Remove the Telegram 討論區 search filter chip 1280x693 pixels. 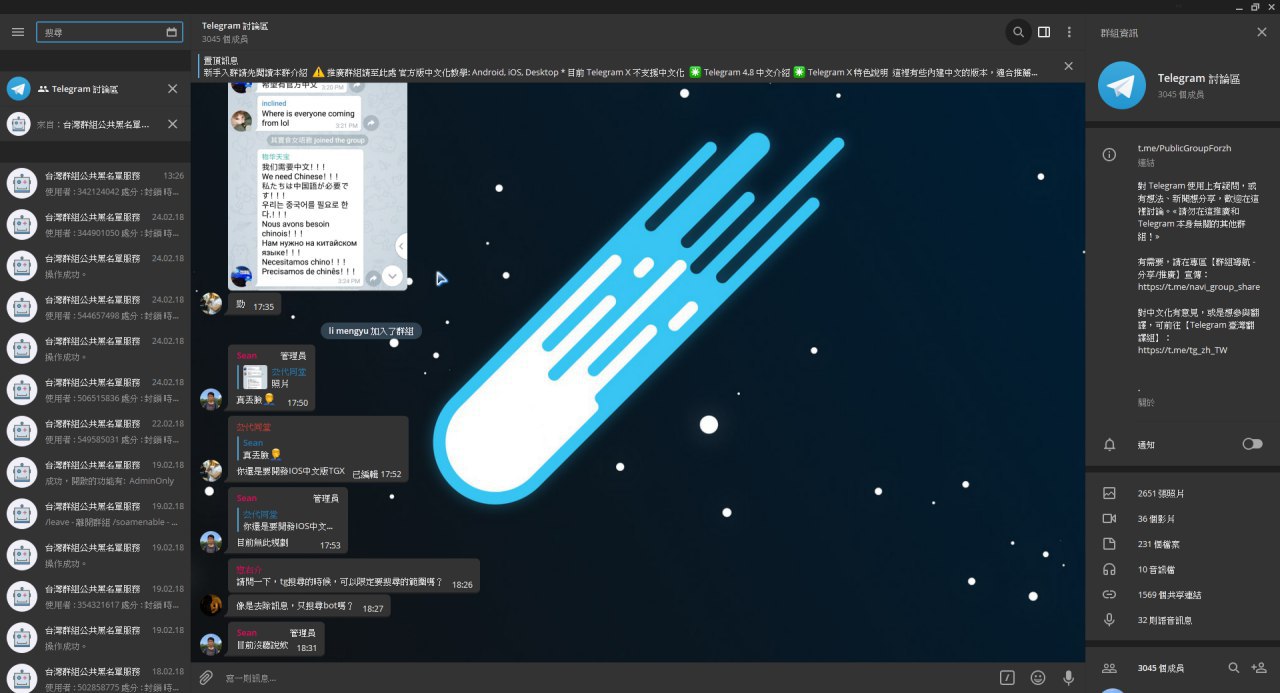172,89
